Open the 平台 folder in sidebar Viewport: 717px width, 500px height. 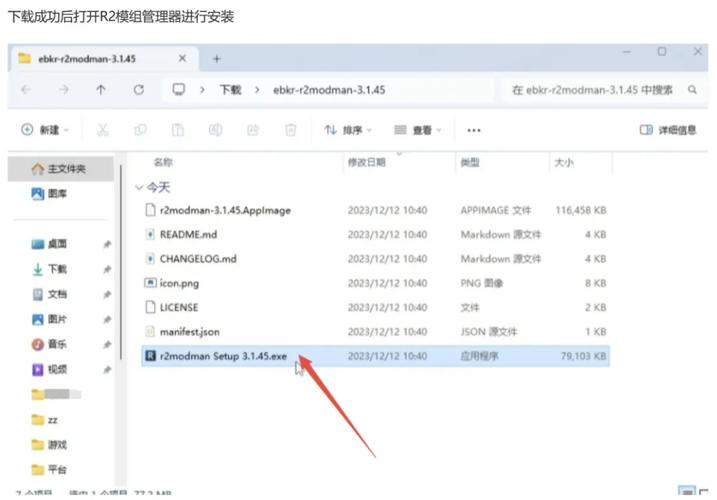50,469
